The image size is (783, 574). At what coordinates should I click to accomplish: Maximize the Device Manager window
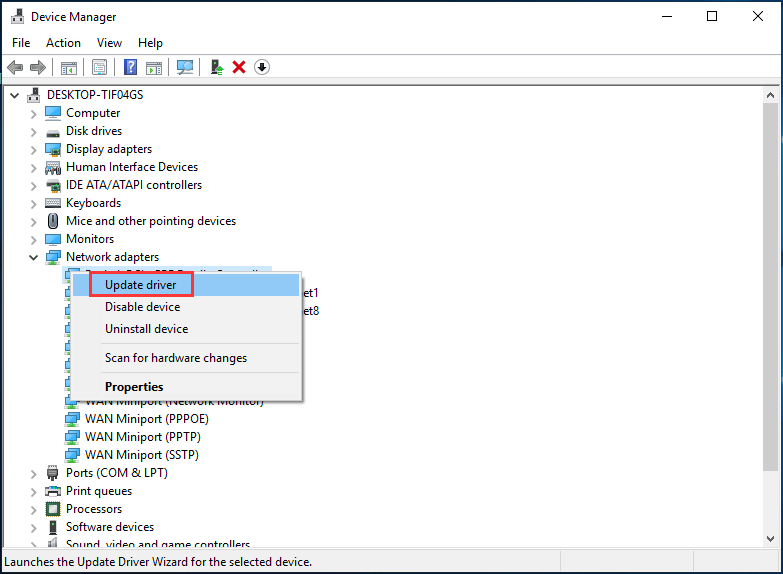click(712, 16)
